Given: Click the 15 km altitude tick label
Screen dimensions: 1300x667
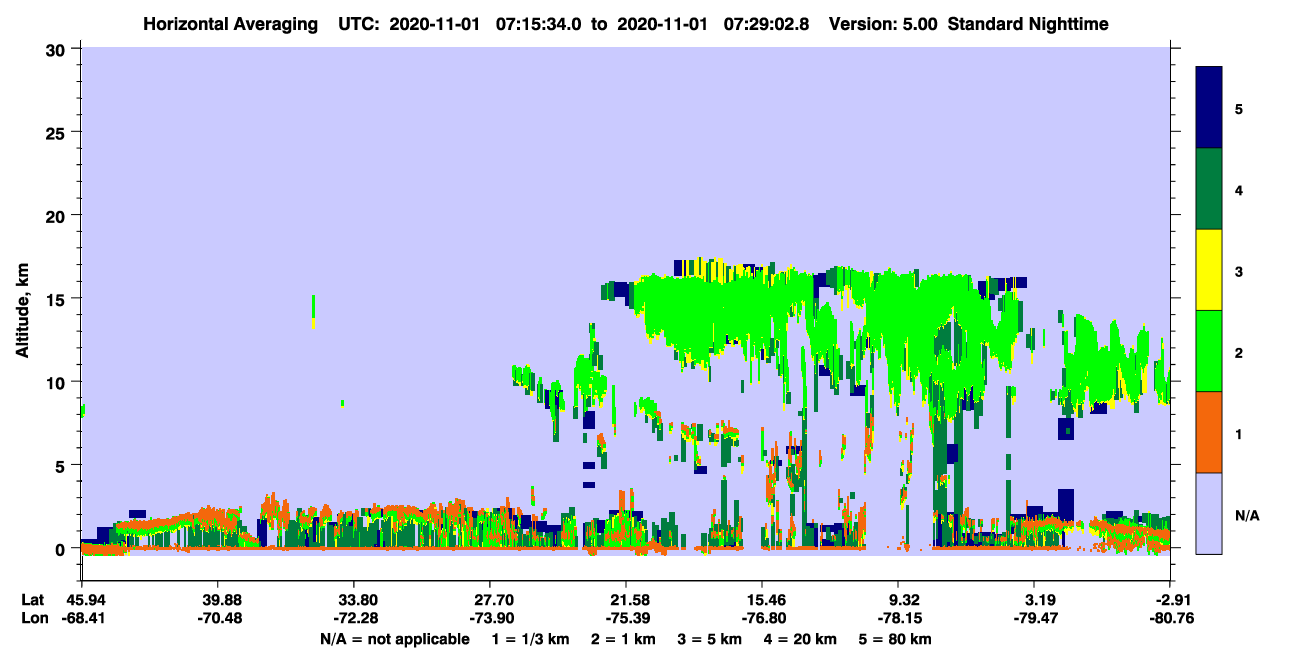Looking at the screenshot, I should coord(58,299).
